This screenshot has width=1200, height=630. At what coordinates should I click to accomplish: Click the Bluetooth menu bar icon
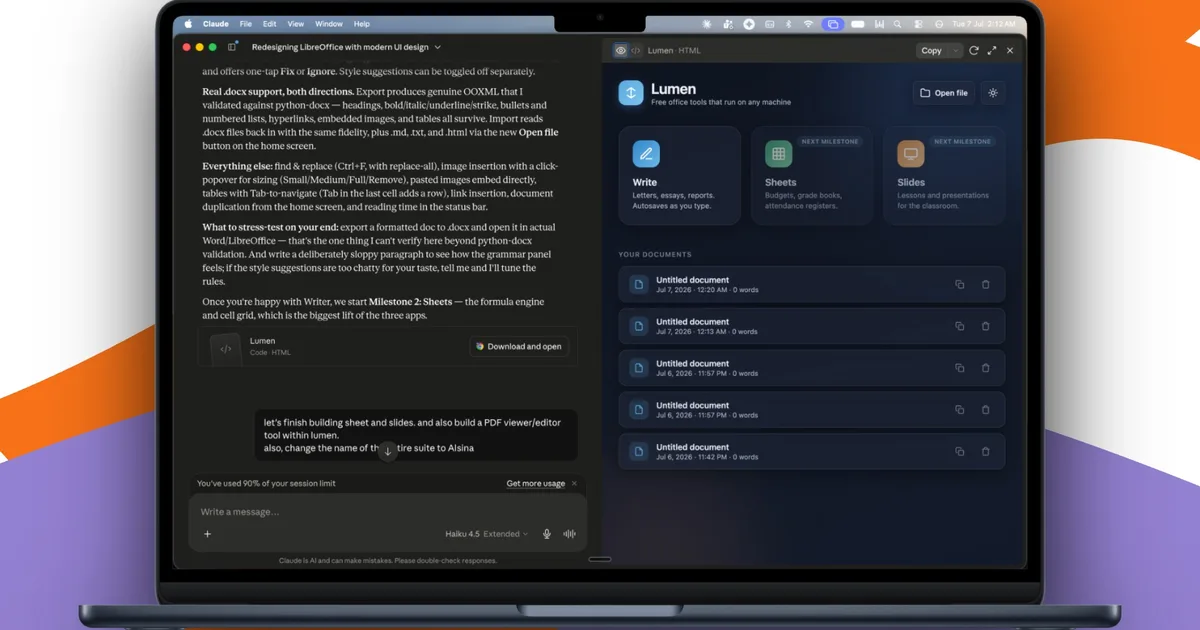point(788,23)
